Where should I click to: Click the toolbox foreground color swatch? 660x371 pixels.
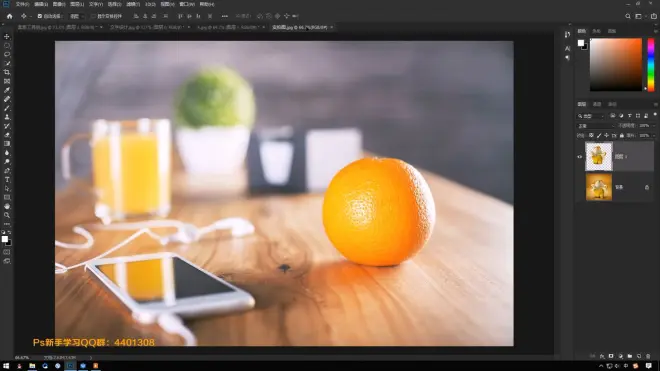click(x=5, y=239)
